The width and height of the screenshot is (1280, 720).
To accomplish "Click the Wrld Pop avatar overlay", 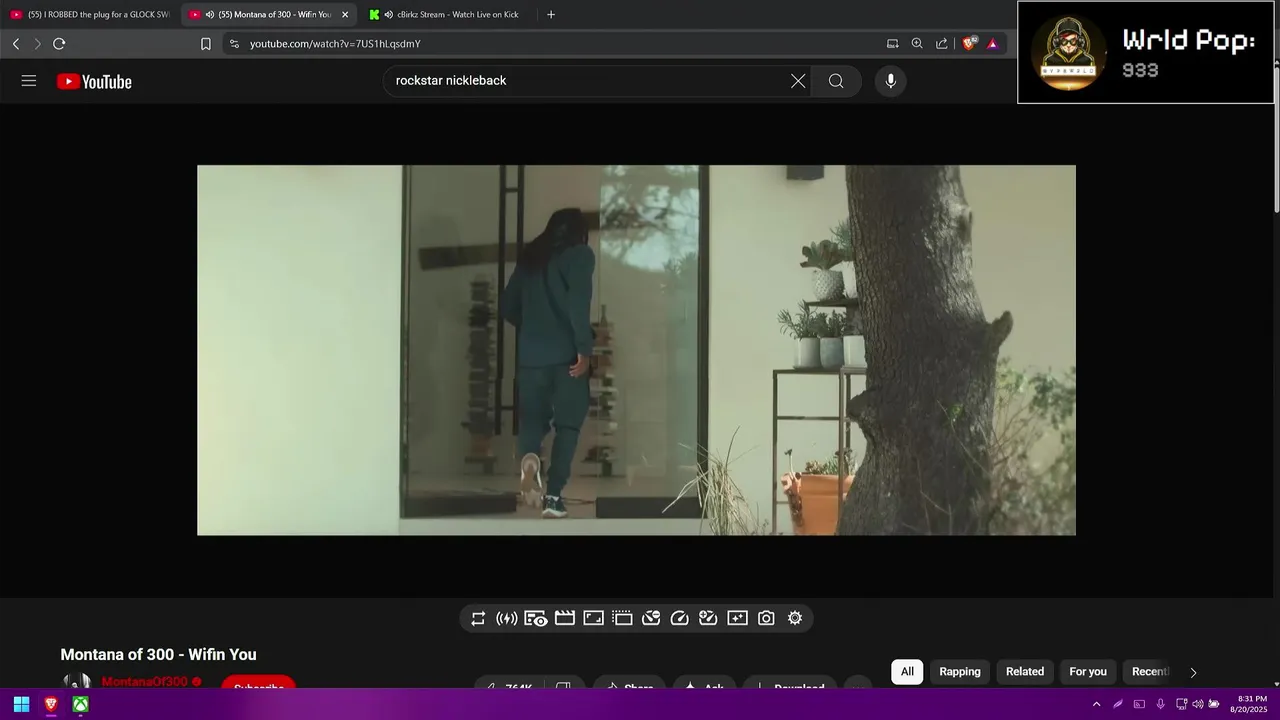I will [x=1069, y=52].
